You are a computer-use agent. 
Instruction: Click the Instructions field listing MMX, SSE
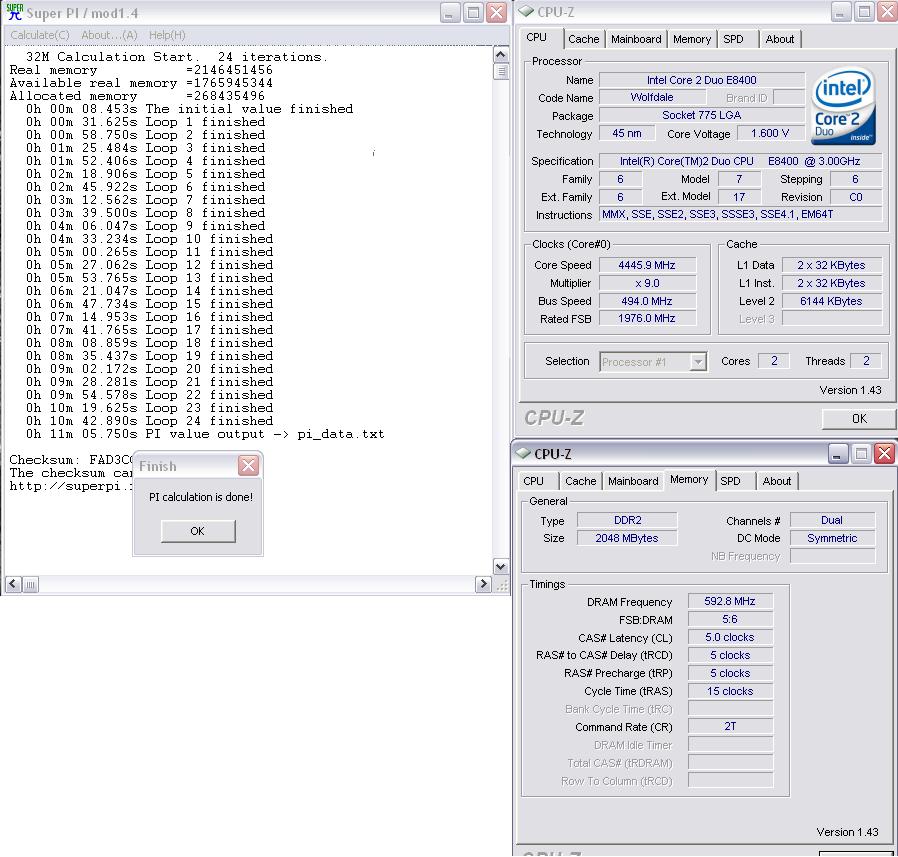click(x=740, y=214)
